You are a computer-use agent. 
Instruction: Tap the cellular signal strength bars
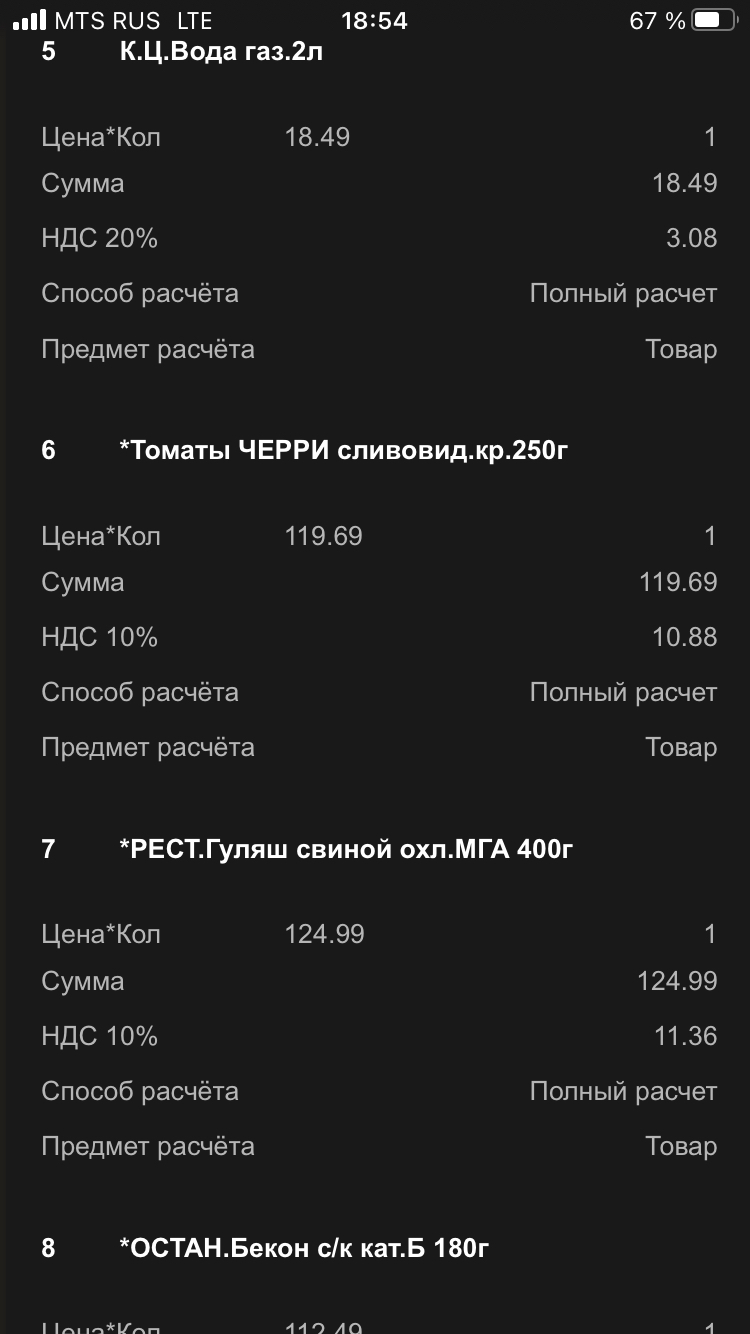tap(30, 20)
